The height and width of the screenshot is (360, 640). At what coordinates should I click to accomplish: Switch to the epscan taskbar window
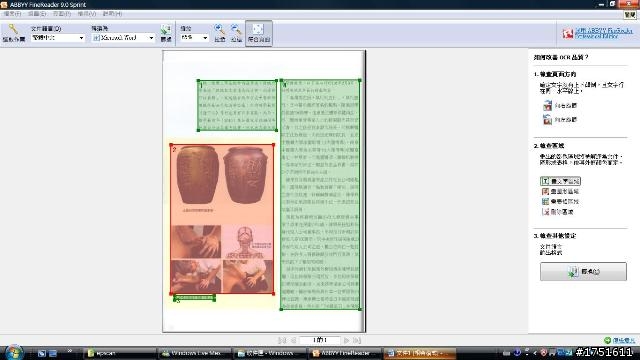pyautogui.click(x=120, y=353)
